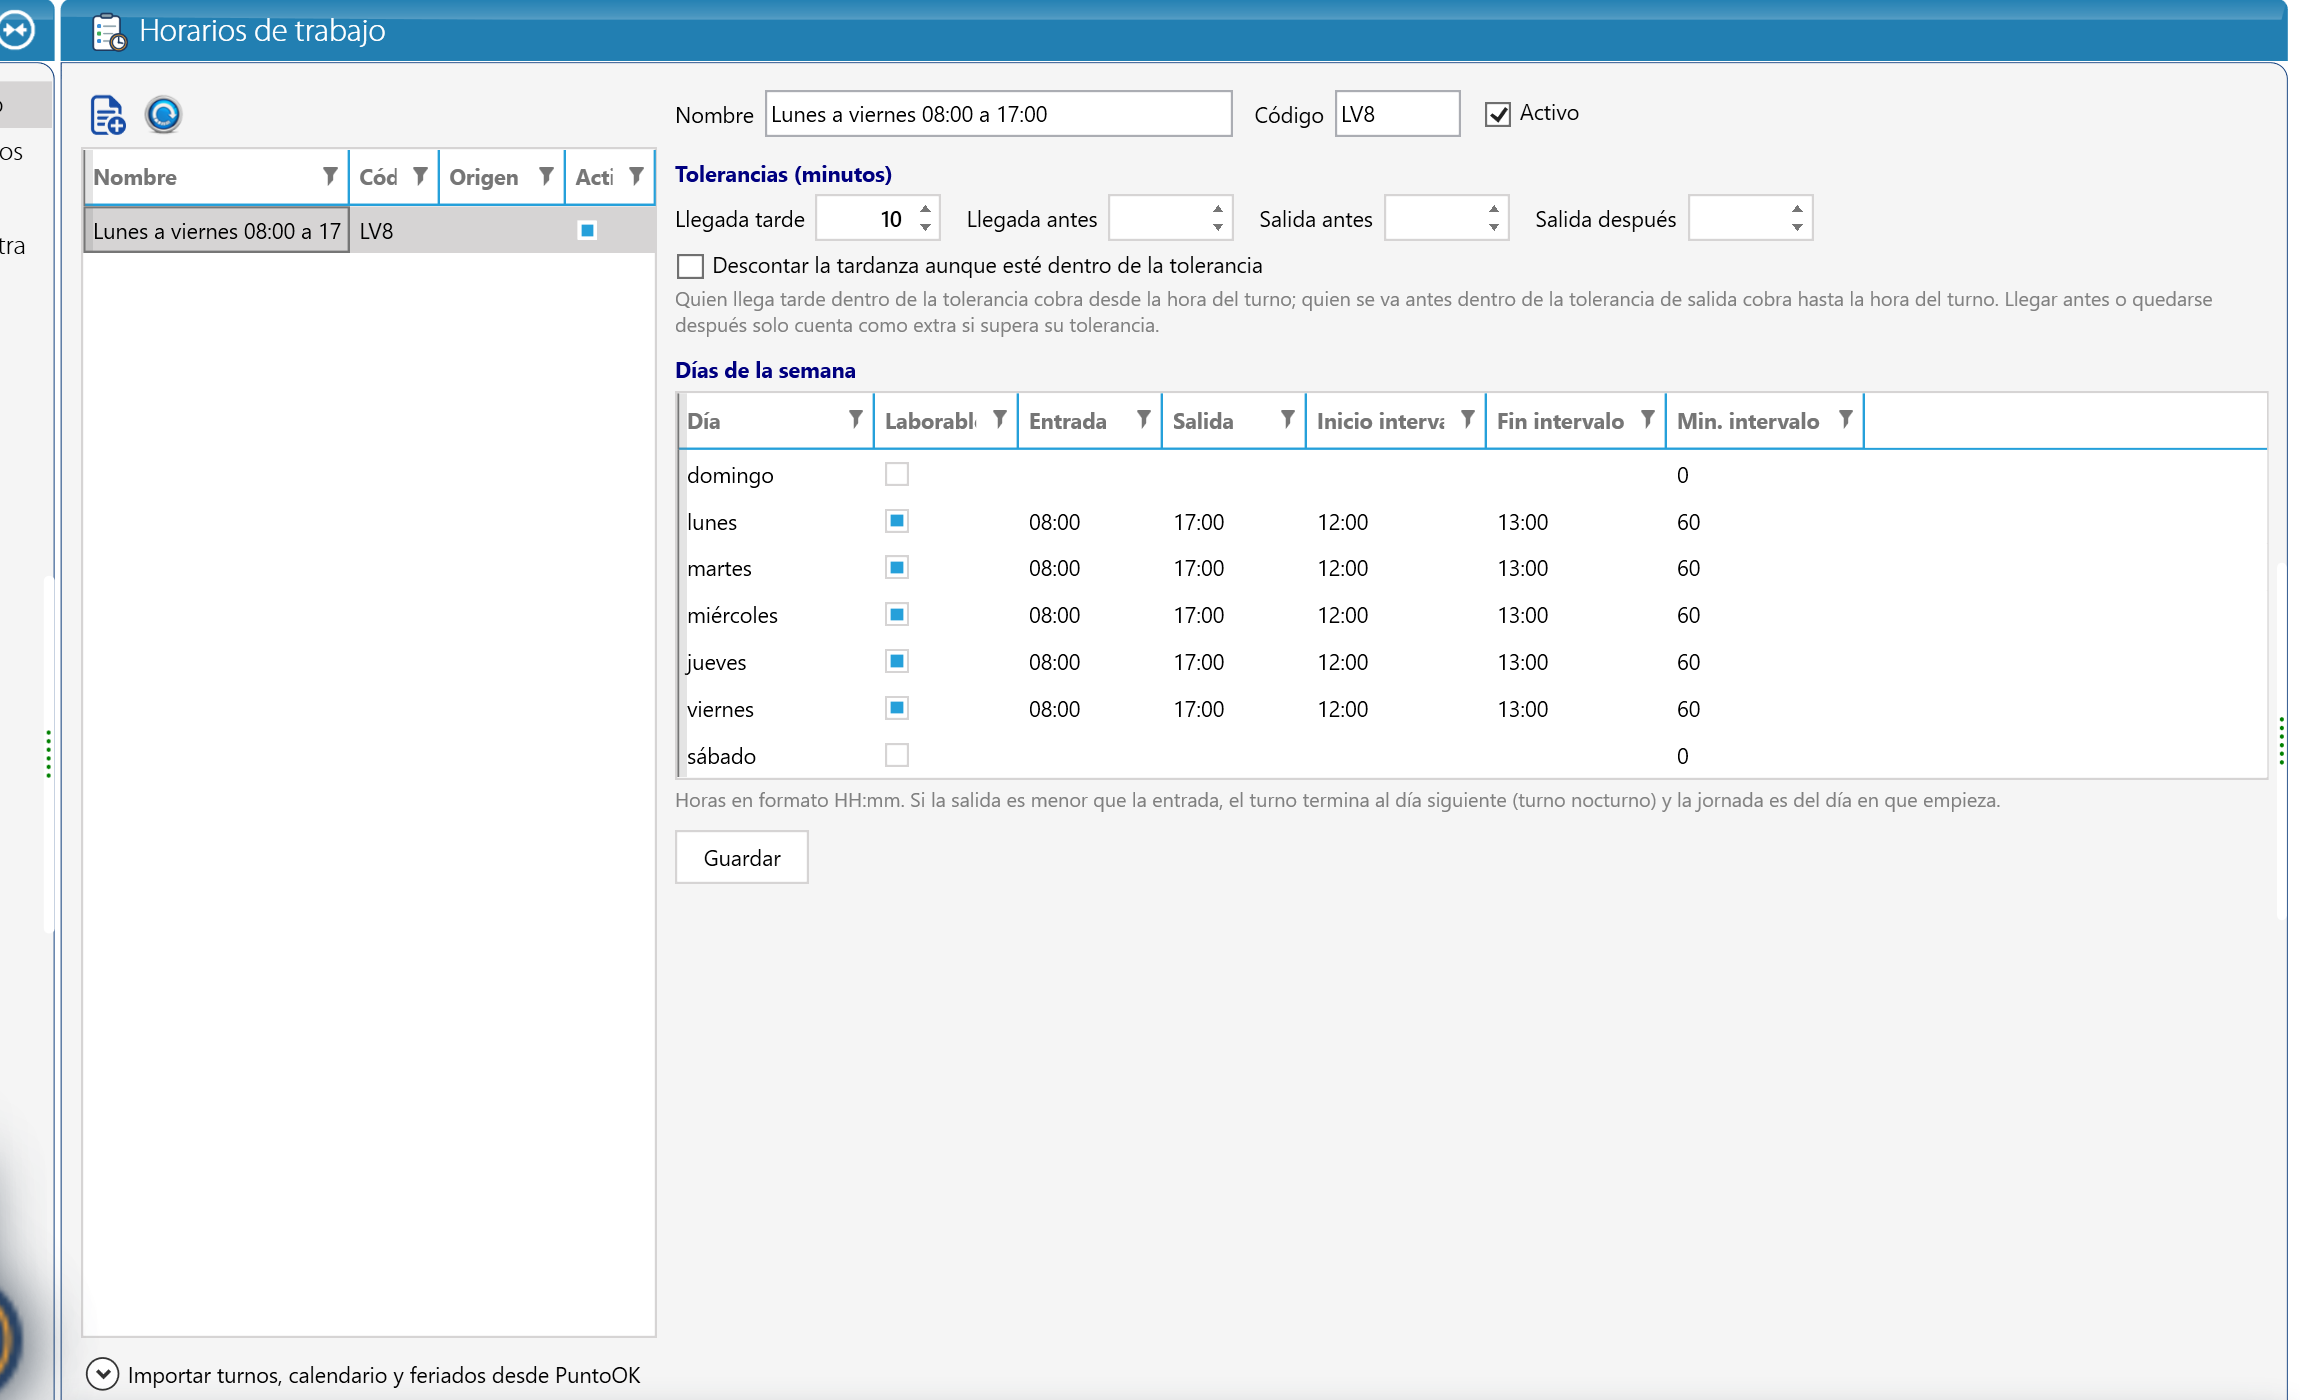
Task: Open filter on Día column
Action: [x=856, y=419]
